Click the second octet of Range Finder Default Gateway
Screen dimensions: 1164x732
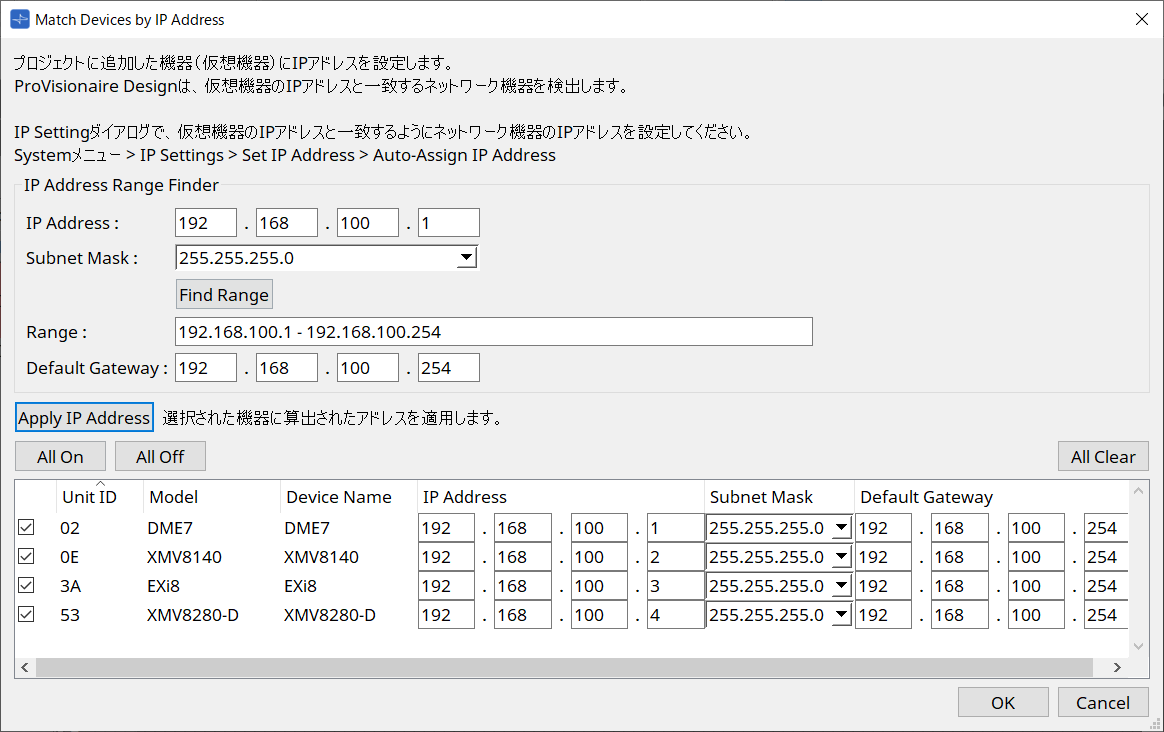[x=287, y=367]
